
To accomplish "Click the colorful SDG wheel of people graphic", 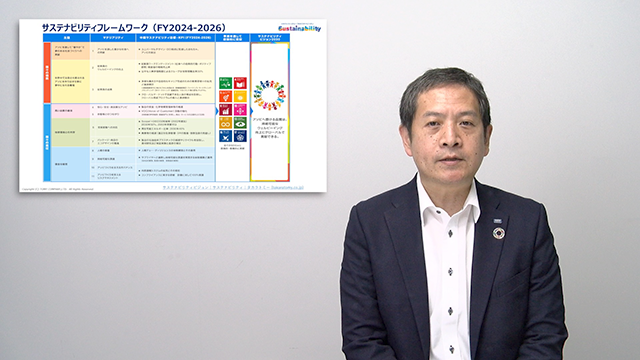I will pyautogui.click(x=269, y=95).
